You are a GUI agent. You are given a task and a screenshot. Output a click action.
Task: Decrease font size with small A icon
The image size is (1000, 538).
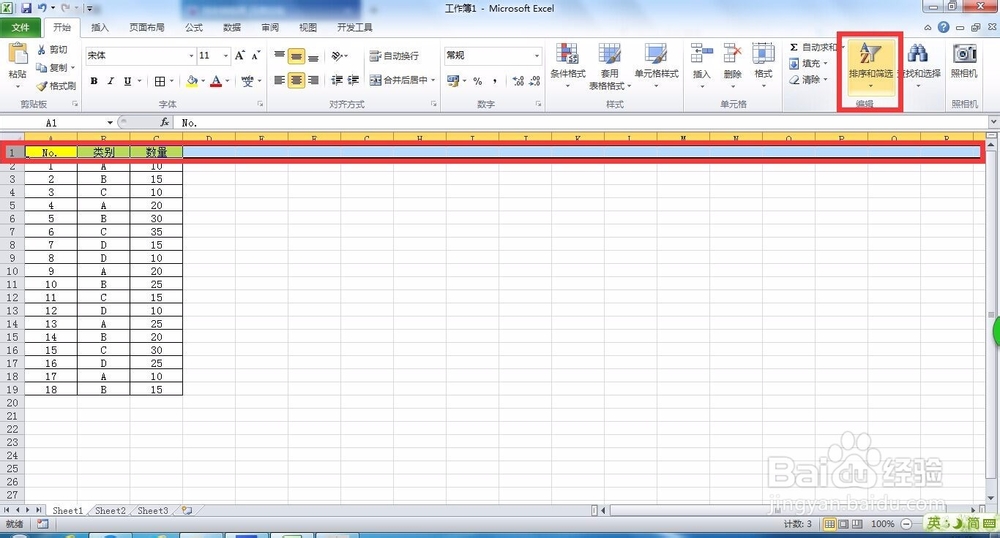click(255, 55)
